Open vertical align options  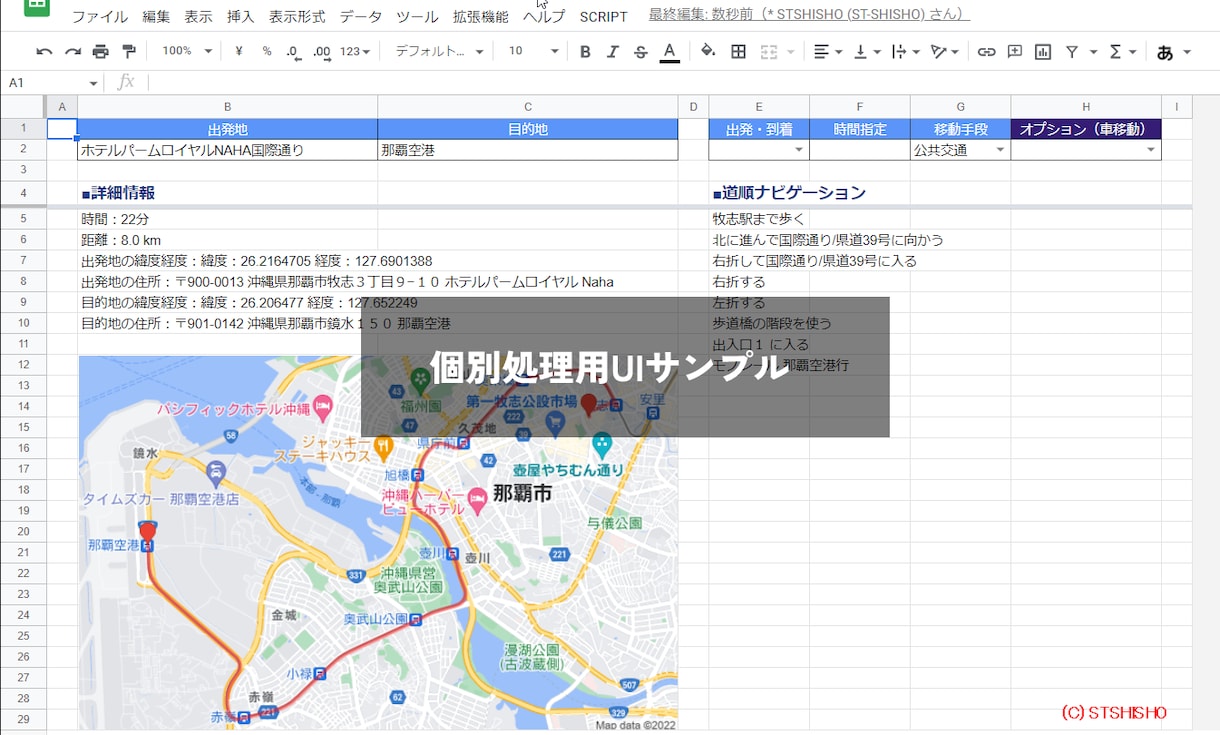coord(867,51)
